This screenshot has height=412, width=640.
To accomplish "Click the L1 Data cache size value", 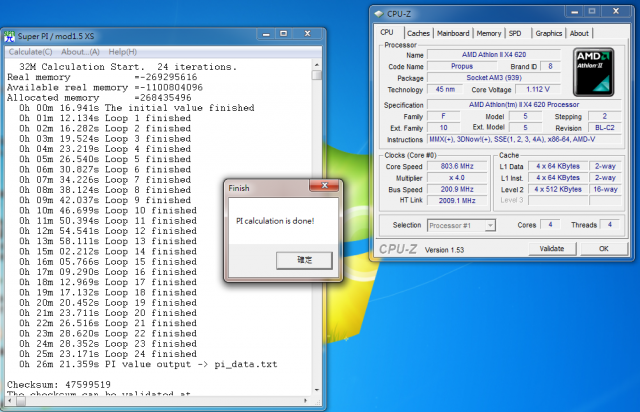I will (x=558, y=166).
